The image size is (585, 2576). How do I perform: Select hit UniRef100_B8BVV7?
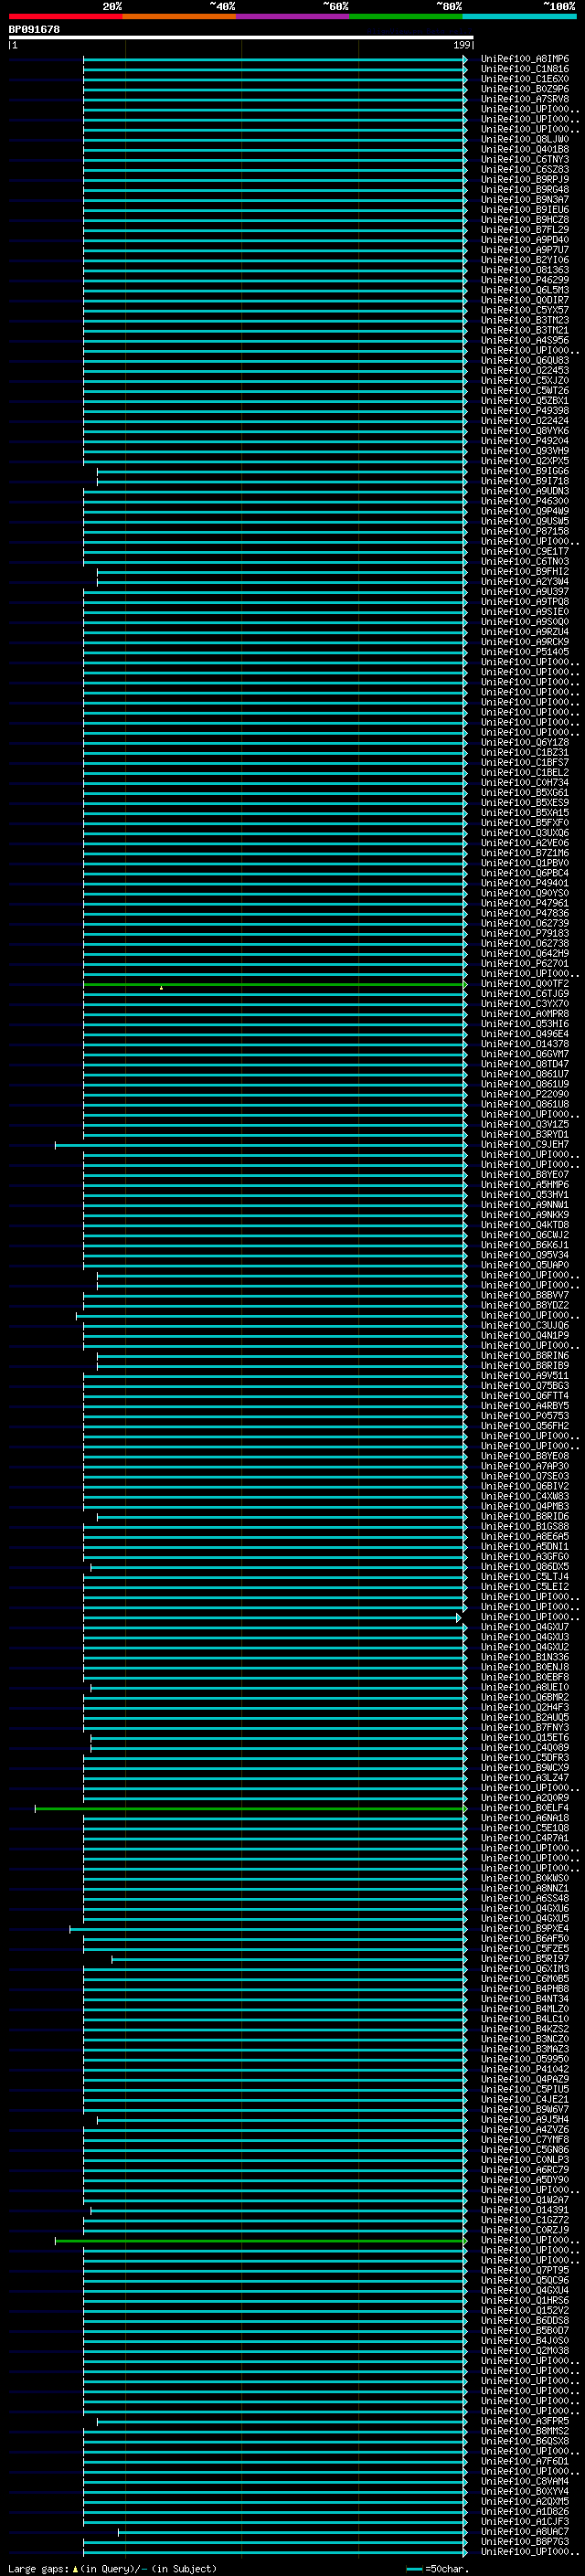tap(525, 1295)
